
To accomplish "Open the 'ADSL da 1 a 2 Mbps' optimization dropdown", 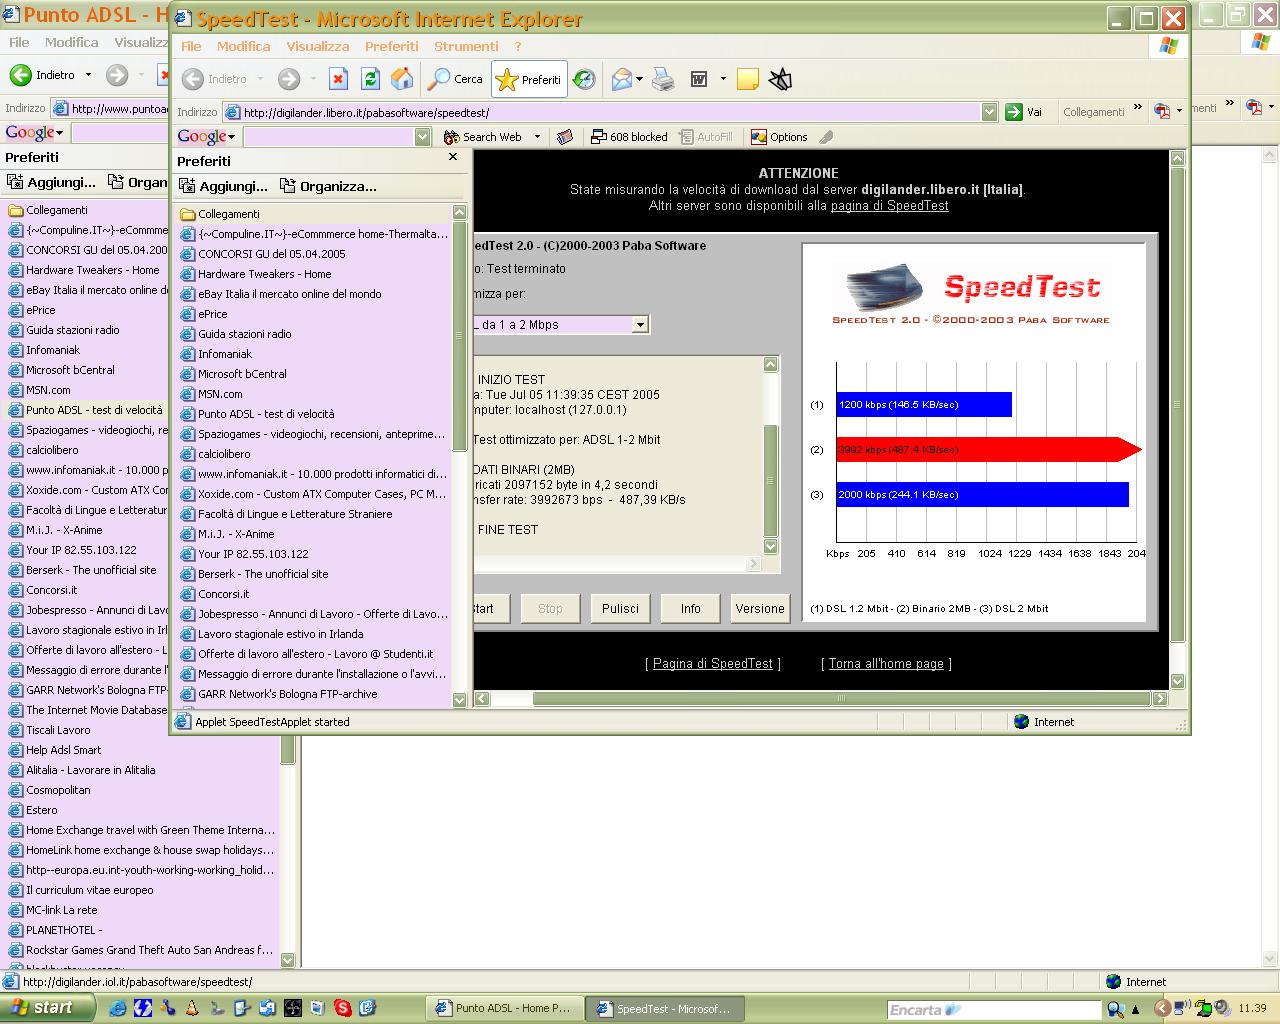I will [641, 324].
